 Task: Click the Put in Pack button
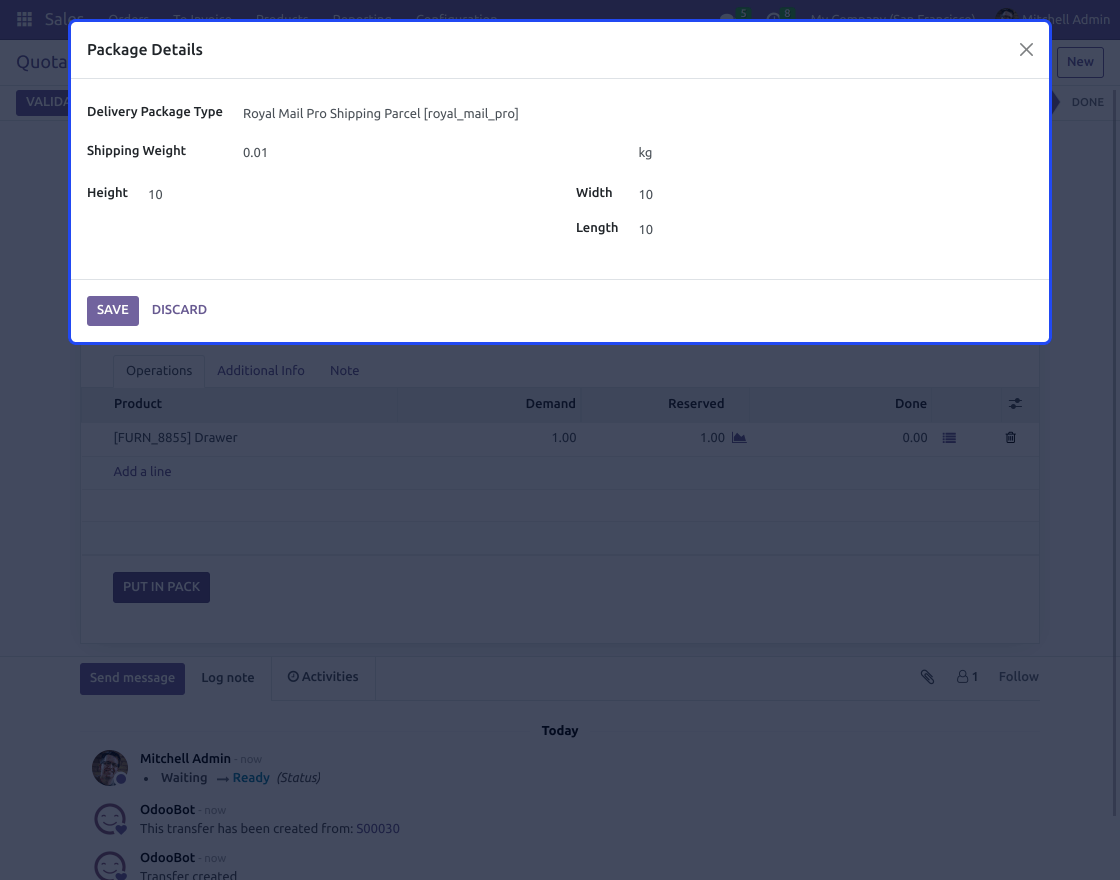point(161,587)
